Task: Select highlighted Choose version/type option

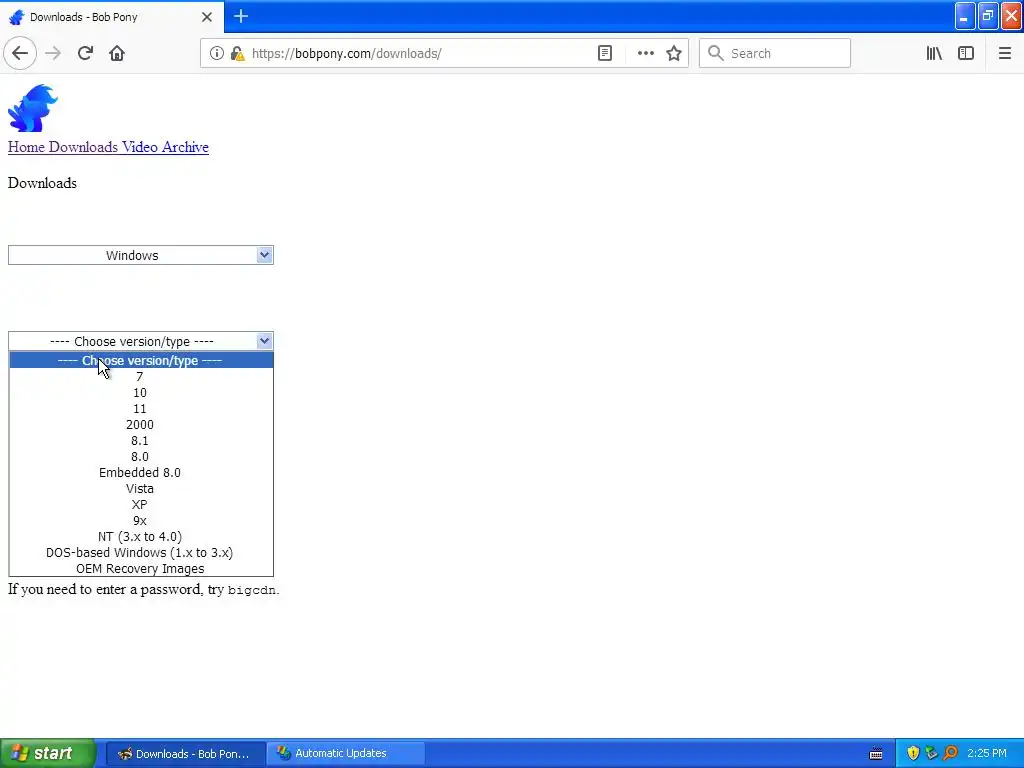Action: (140, 360)
